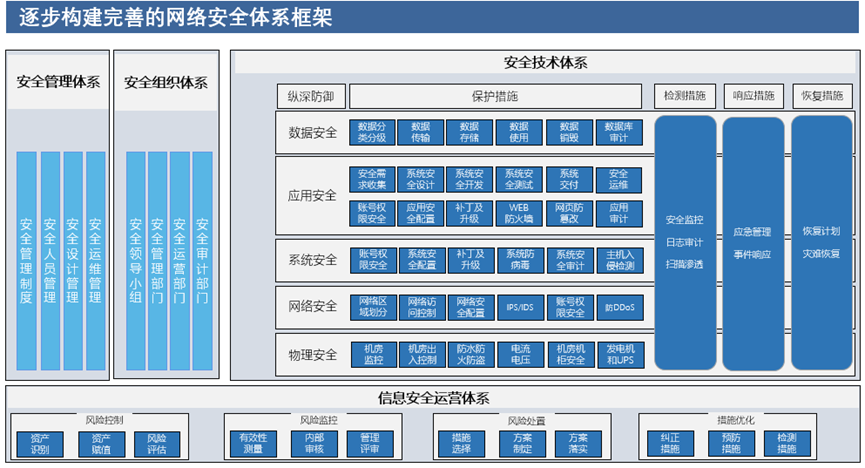Select the 网页防篡改 block
865x468 pixels.
pyautogui.click(x=569, y=212)
